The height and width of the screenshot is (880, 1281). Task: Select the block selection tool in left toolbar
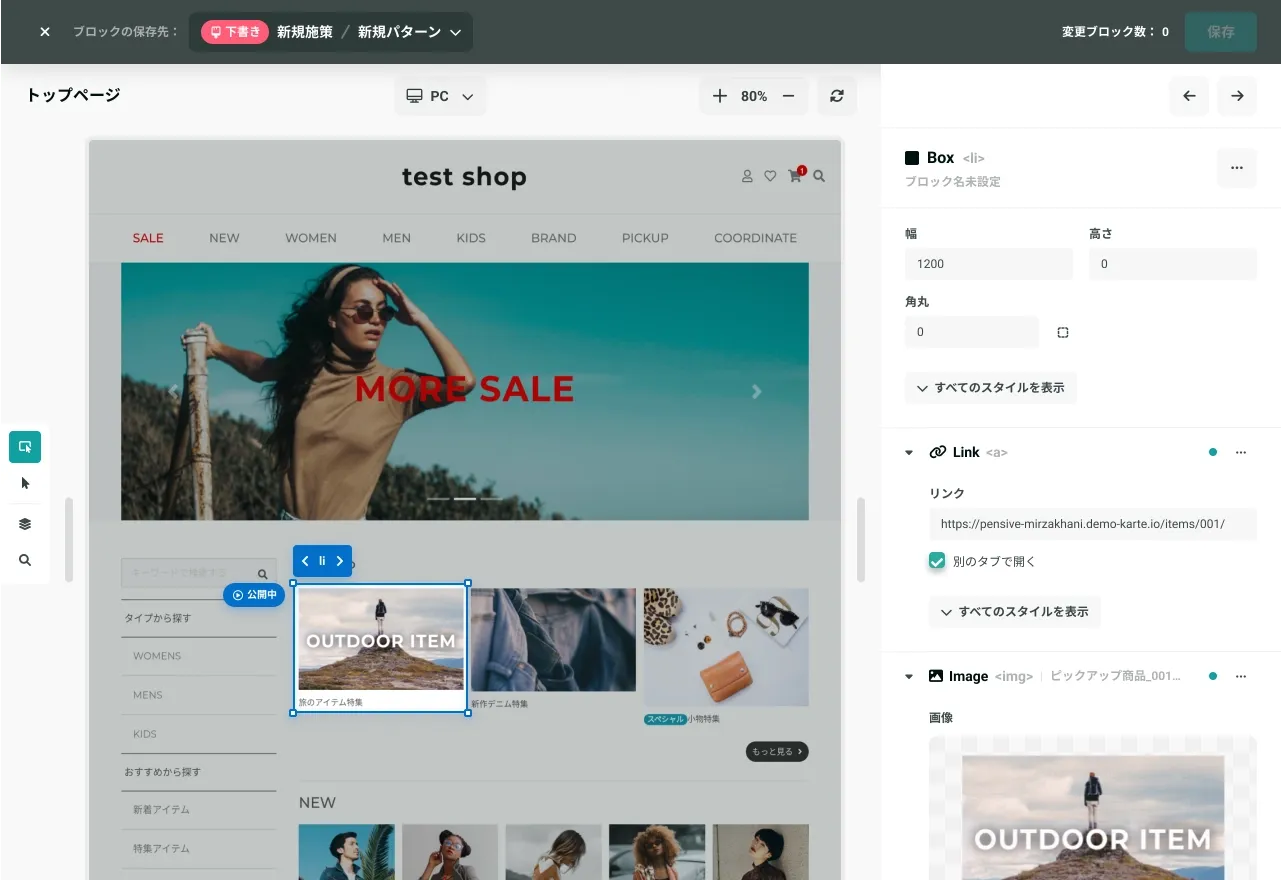(x=25, y=446)
